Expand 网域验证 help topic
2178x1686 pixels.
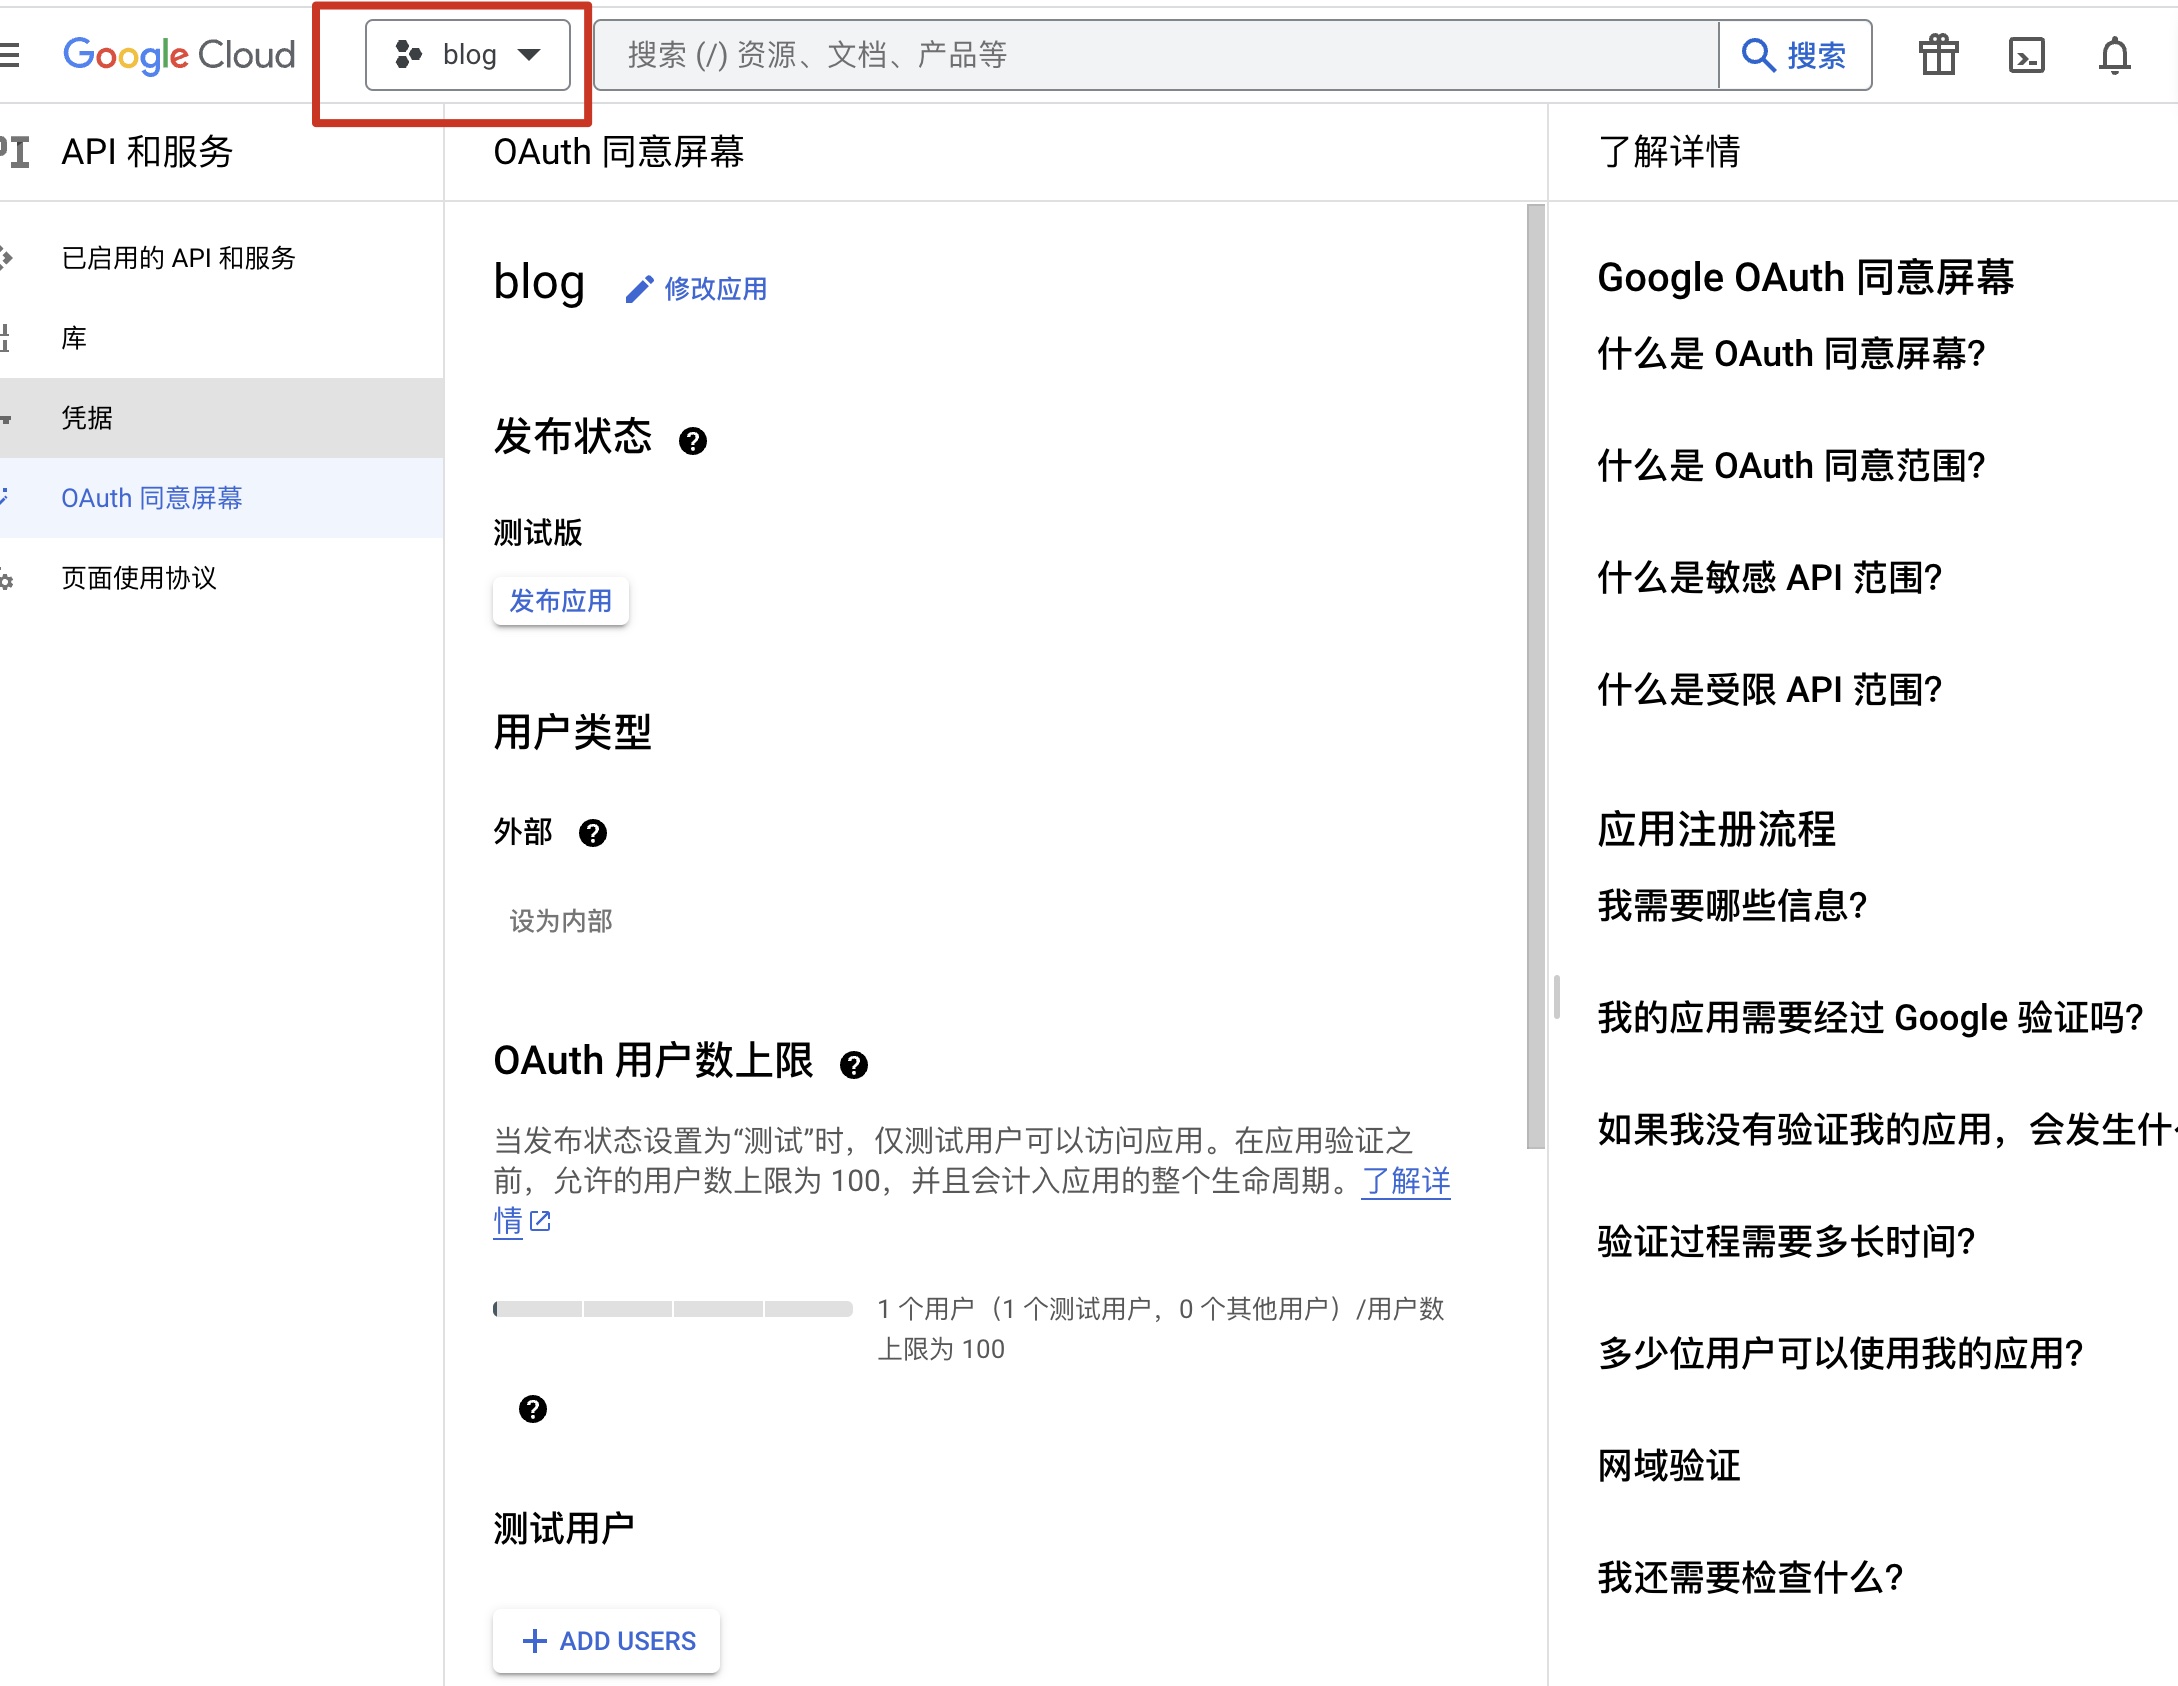click(x=1668, y=1466)
